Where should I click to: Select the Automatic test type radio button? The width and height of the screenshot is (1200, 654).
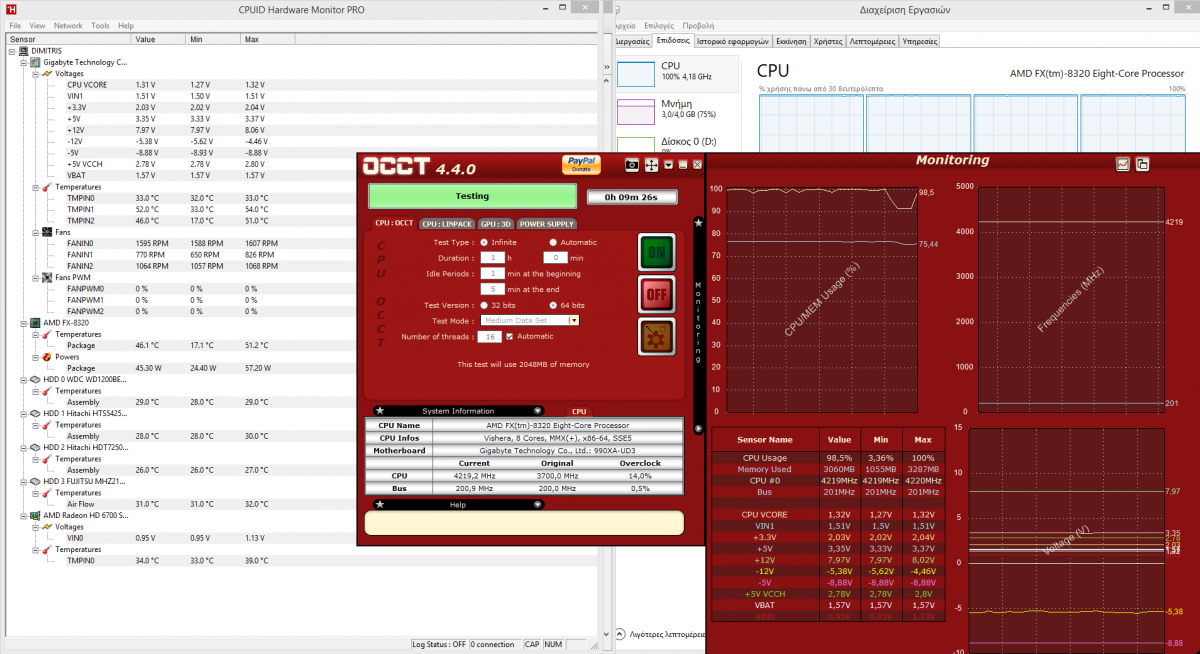[x=552, y=242]
